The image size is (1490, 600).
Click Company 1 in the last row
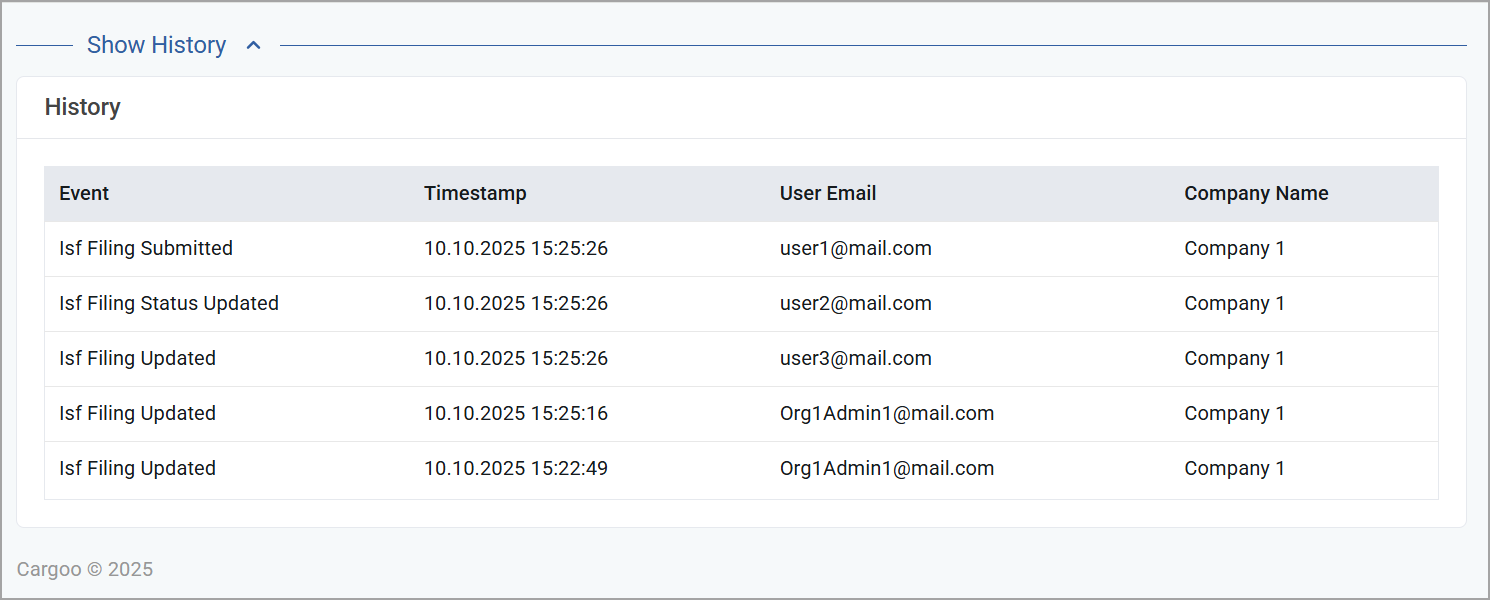(1234, 468)
